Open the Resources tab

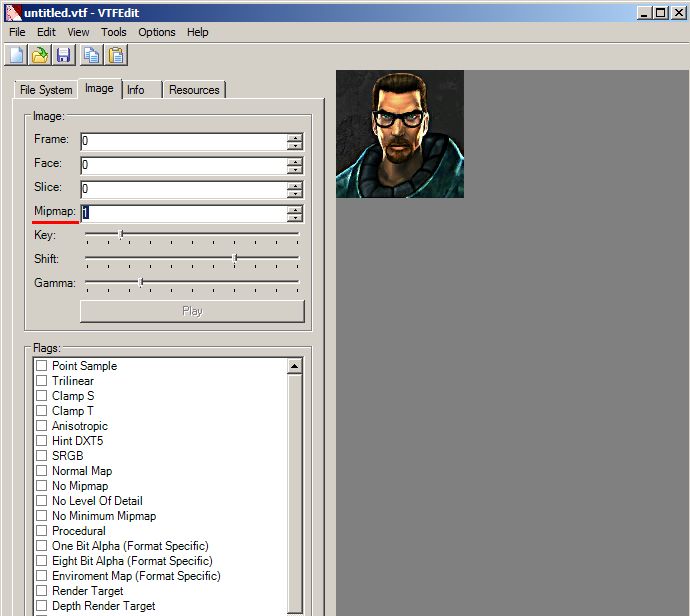pos(194,90)
